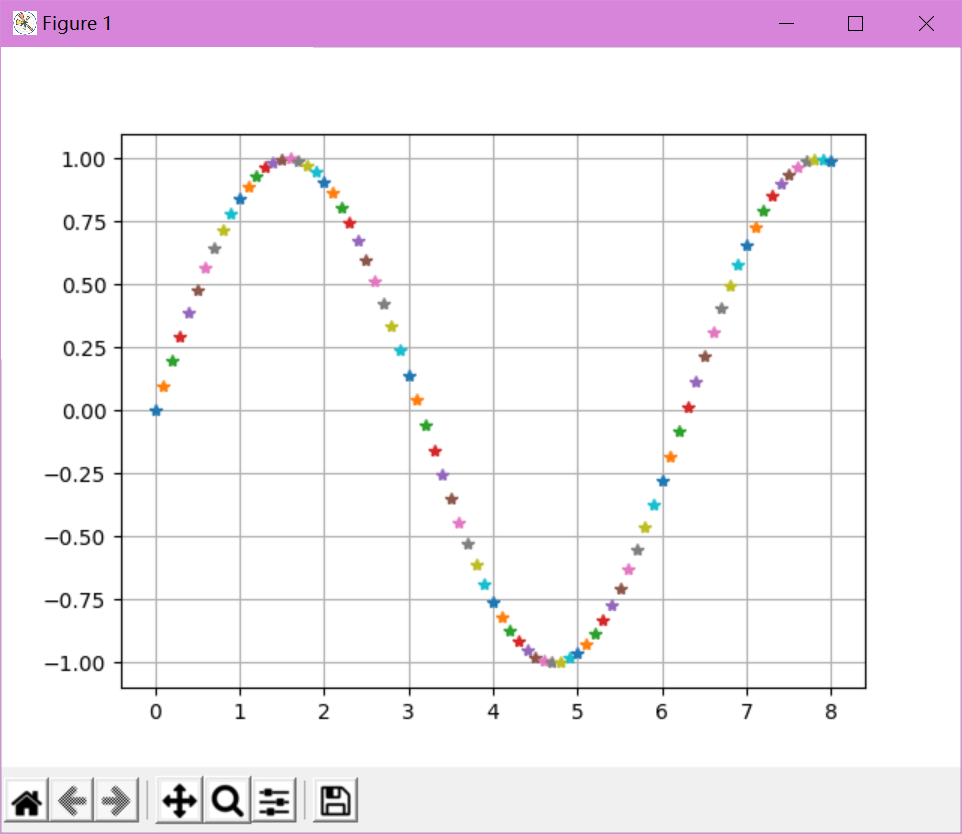
Task: Open Configure subplots settings
Action: pos(274,800)
